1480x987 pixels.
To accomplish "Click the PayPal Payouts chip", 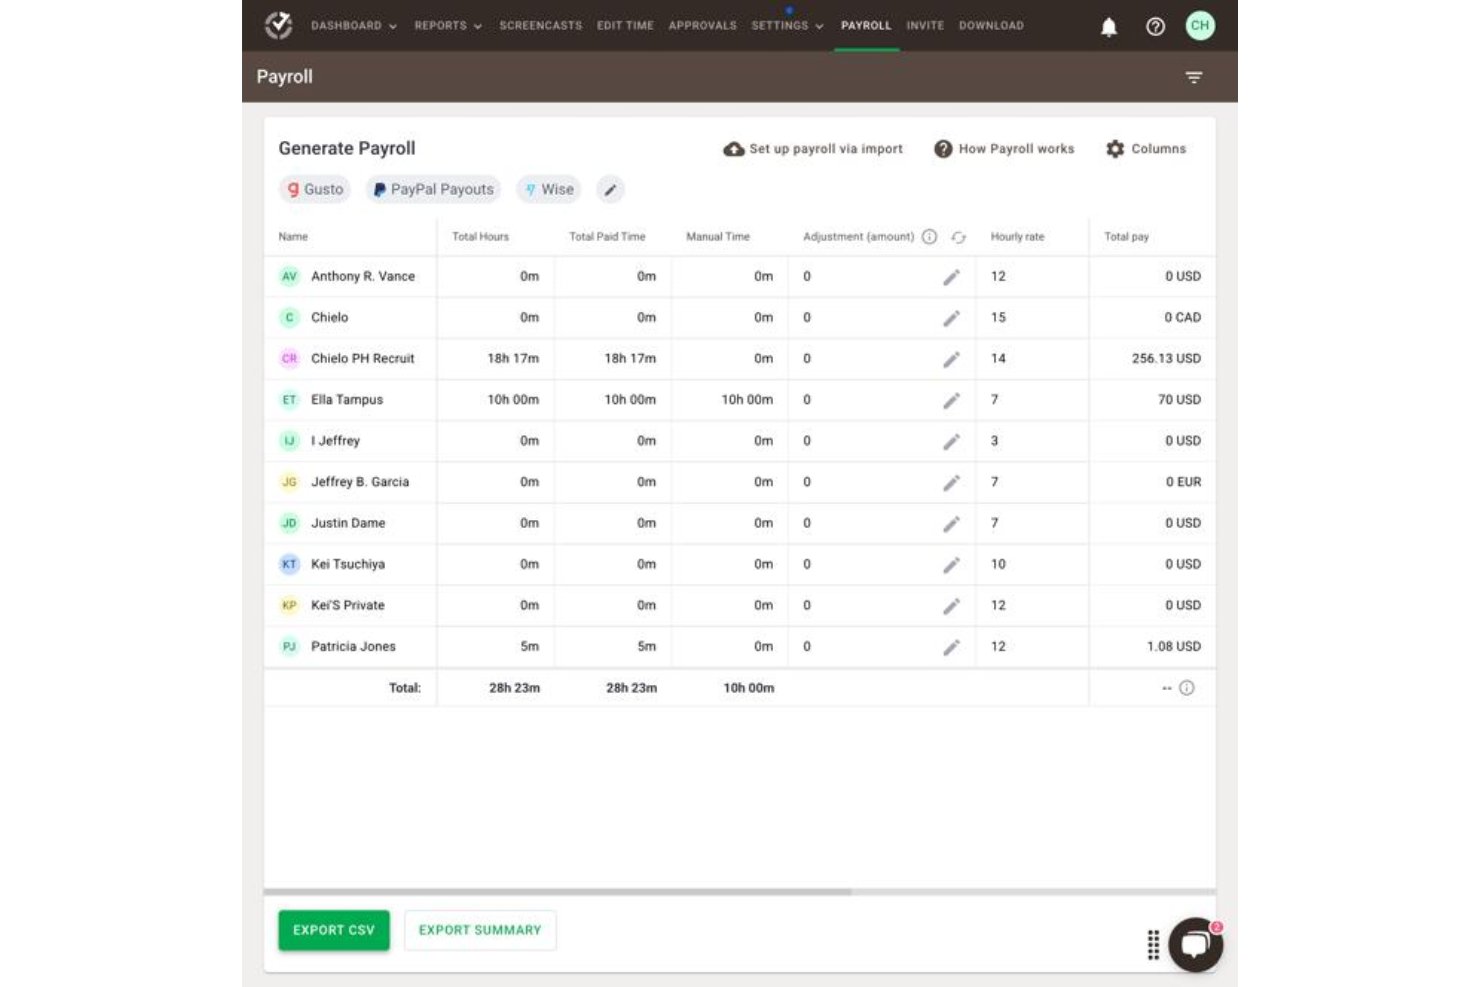I will (433, 189).
